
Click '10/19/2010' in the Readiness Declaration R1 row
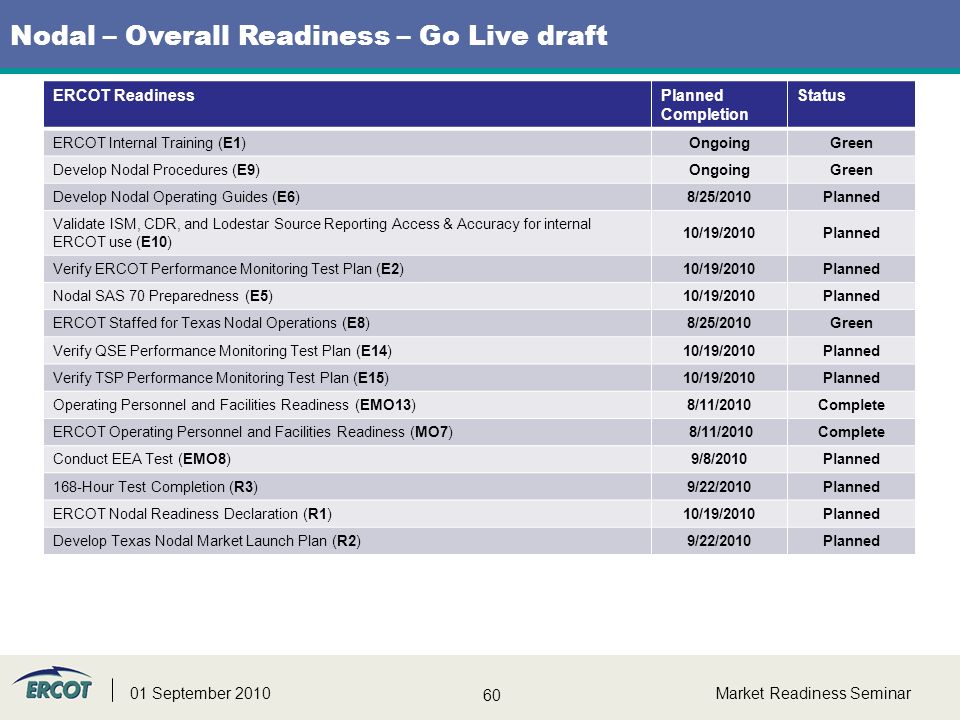[x=719, y=514]
